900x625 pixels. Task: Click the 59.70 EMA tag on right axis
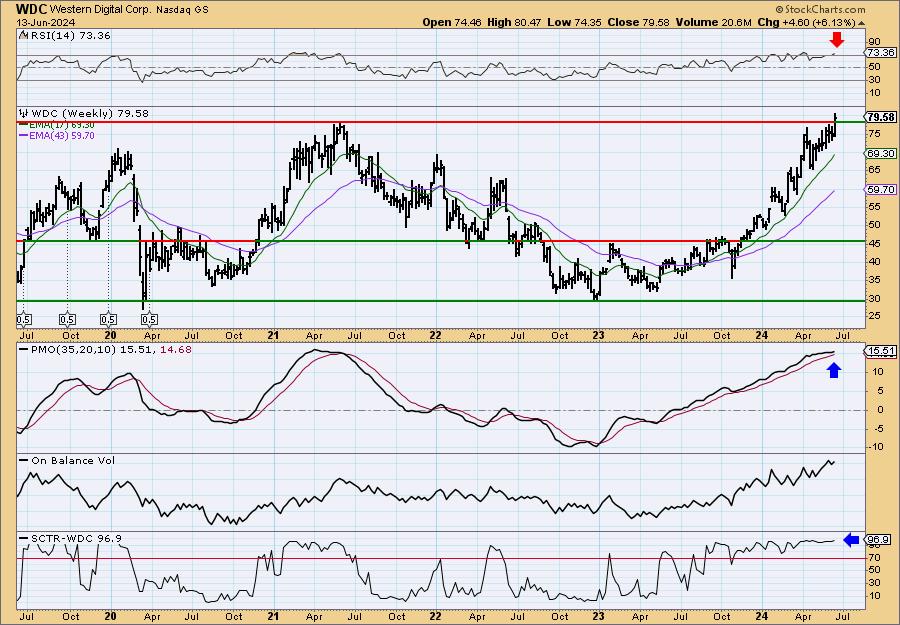point(880,189)
